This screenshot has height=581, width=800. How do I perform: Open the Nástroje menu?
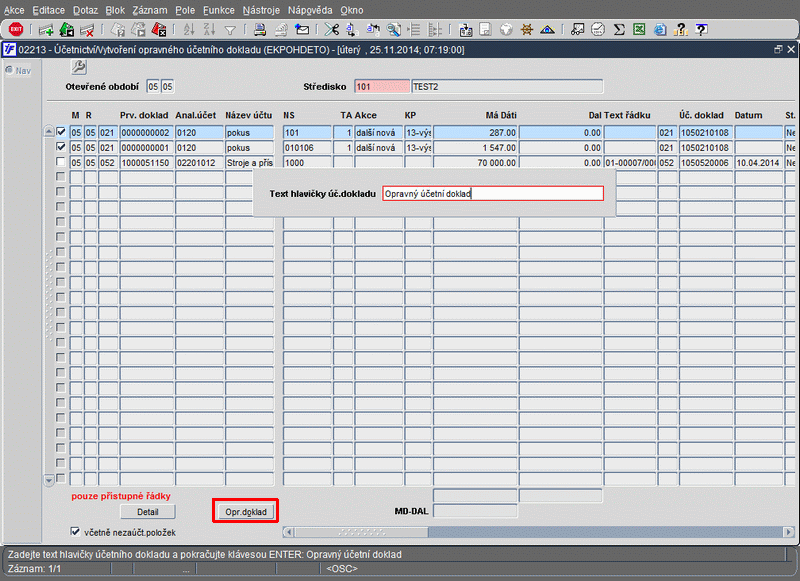[x=261, y=10]
